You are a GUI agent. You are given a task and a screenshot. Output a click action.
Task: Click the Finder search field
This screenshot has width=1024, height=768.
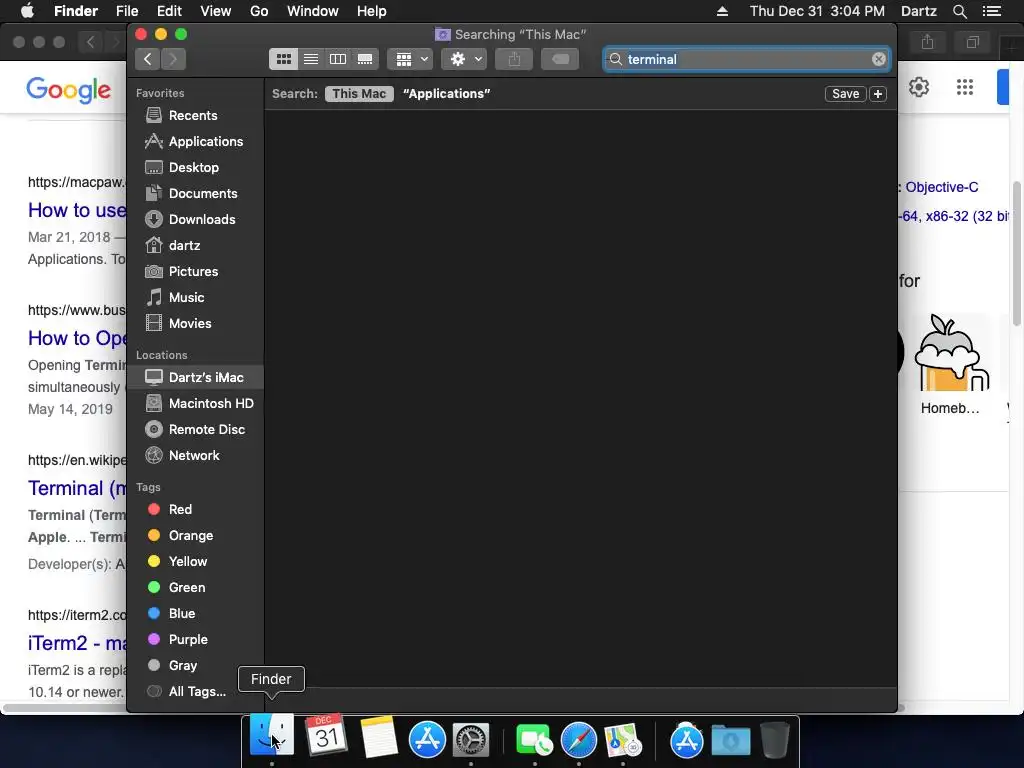pos(746,59)
